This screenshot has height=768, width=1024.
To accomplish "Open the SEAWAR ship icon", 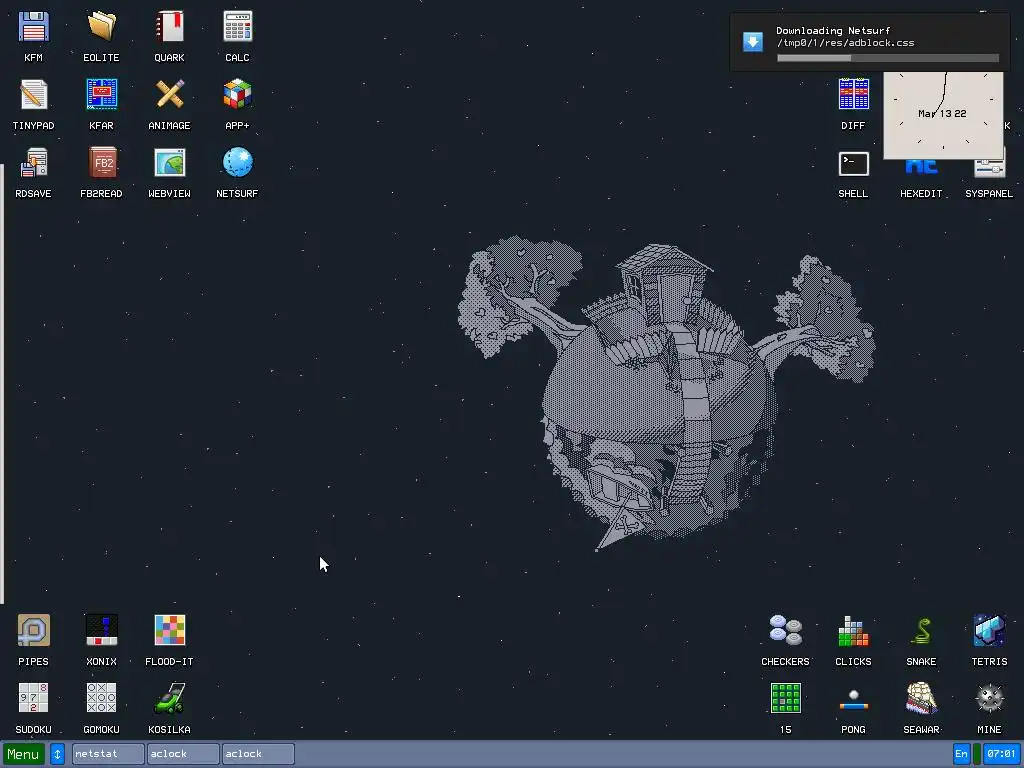I will coord(921,698).
